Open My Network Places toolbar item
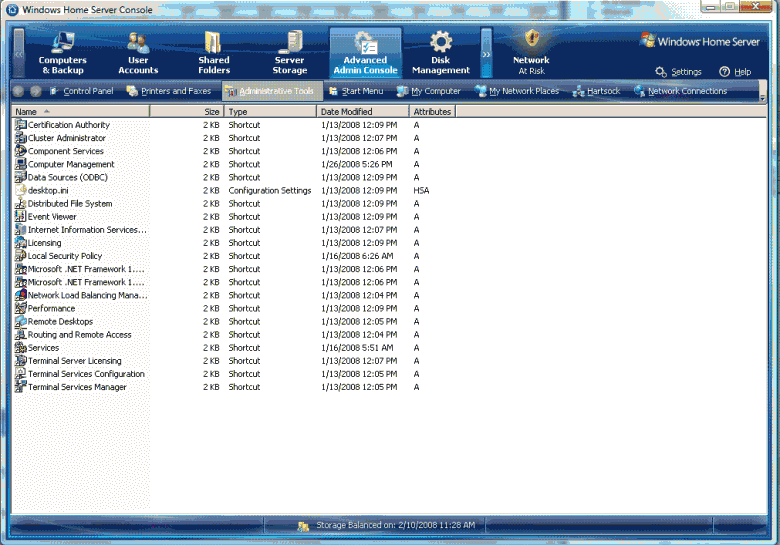 coord(516,91)
